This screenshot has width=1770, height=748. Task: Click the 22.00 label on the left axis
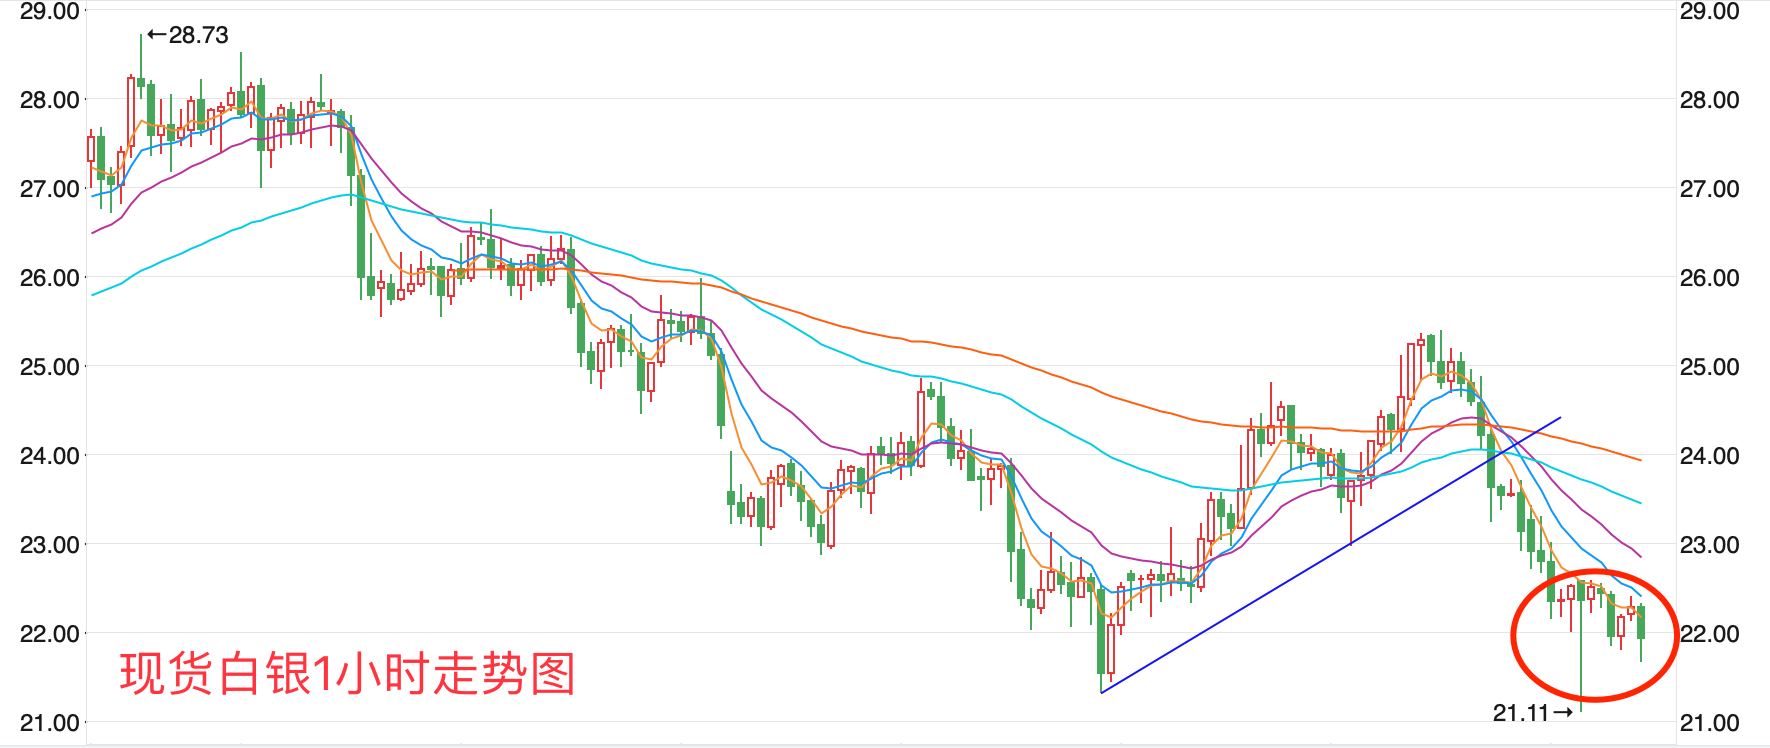(49, 634)
